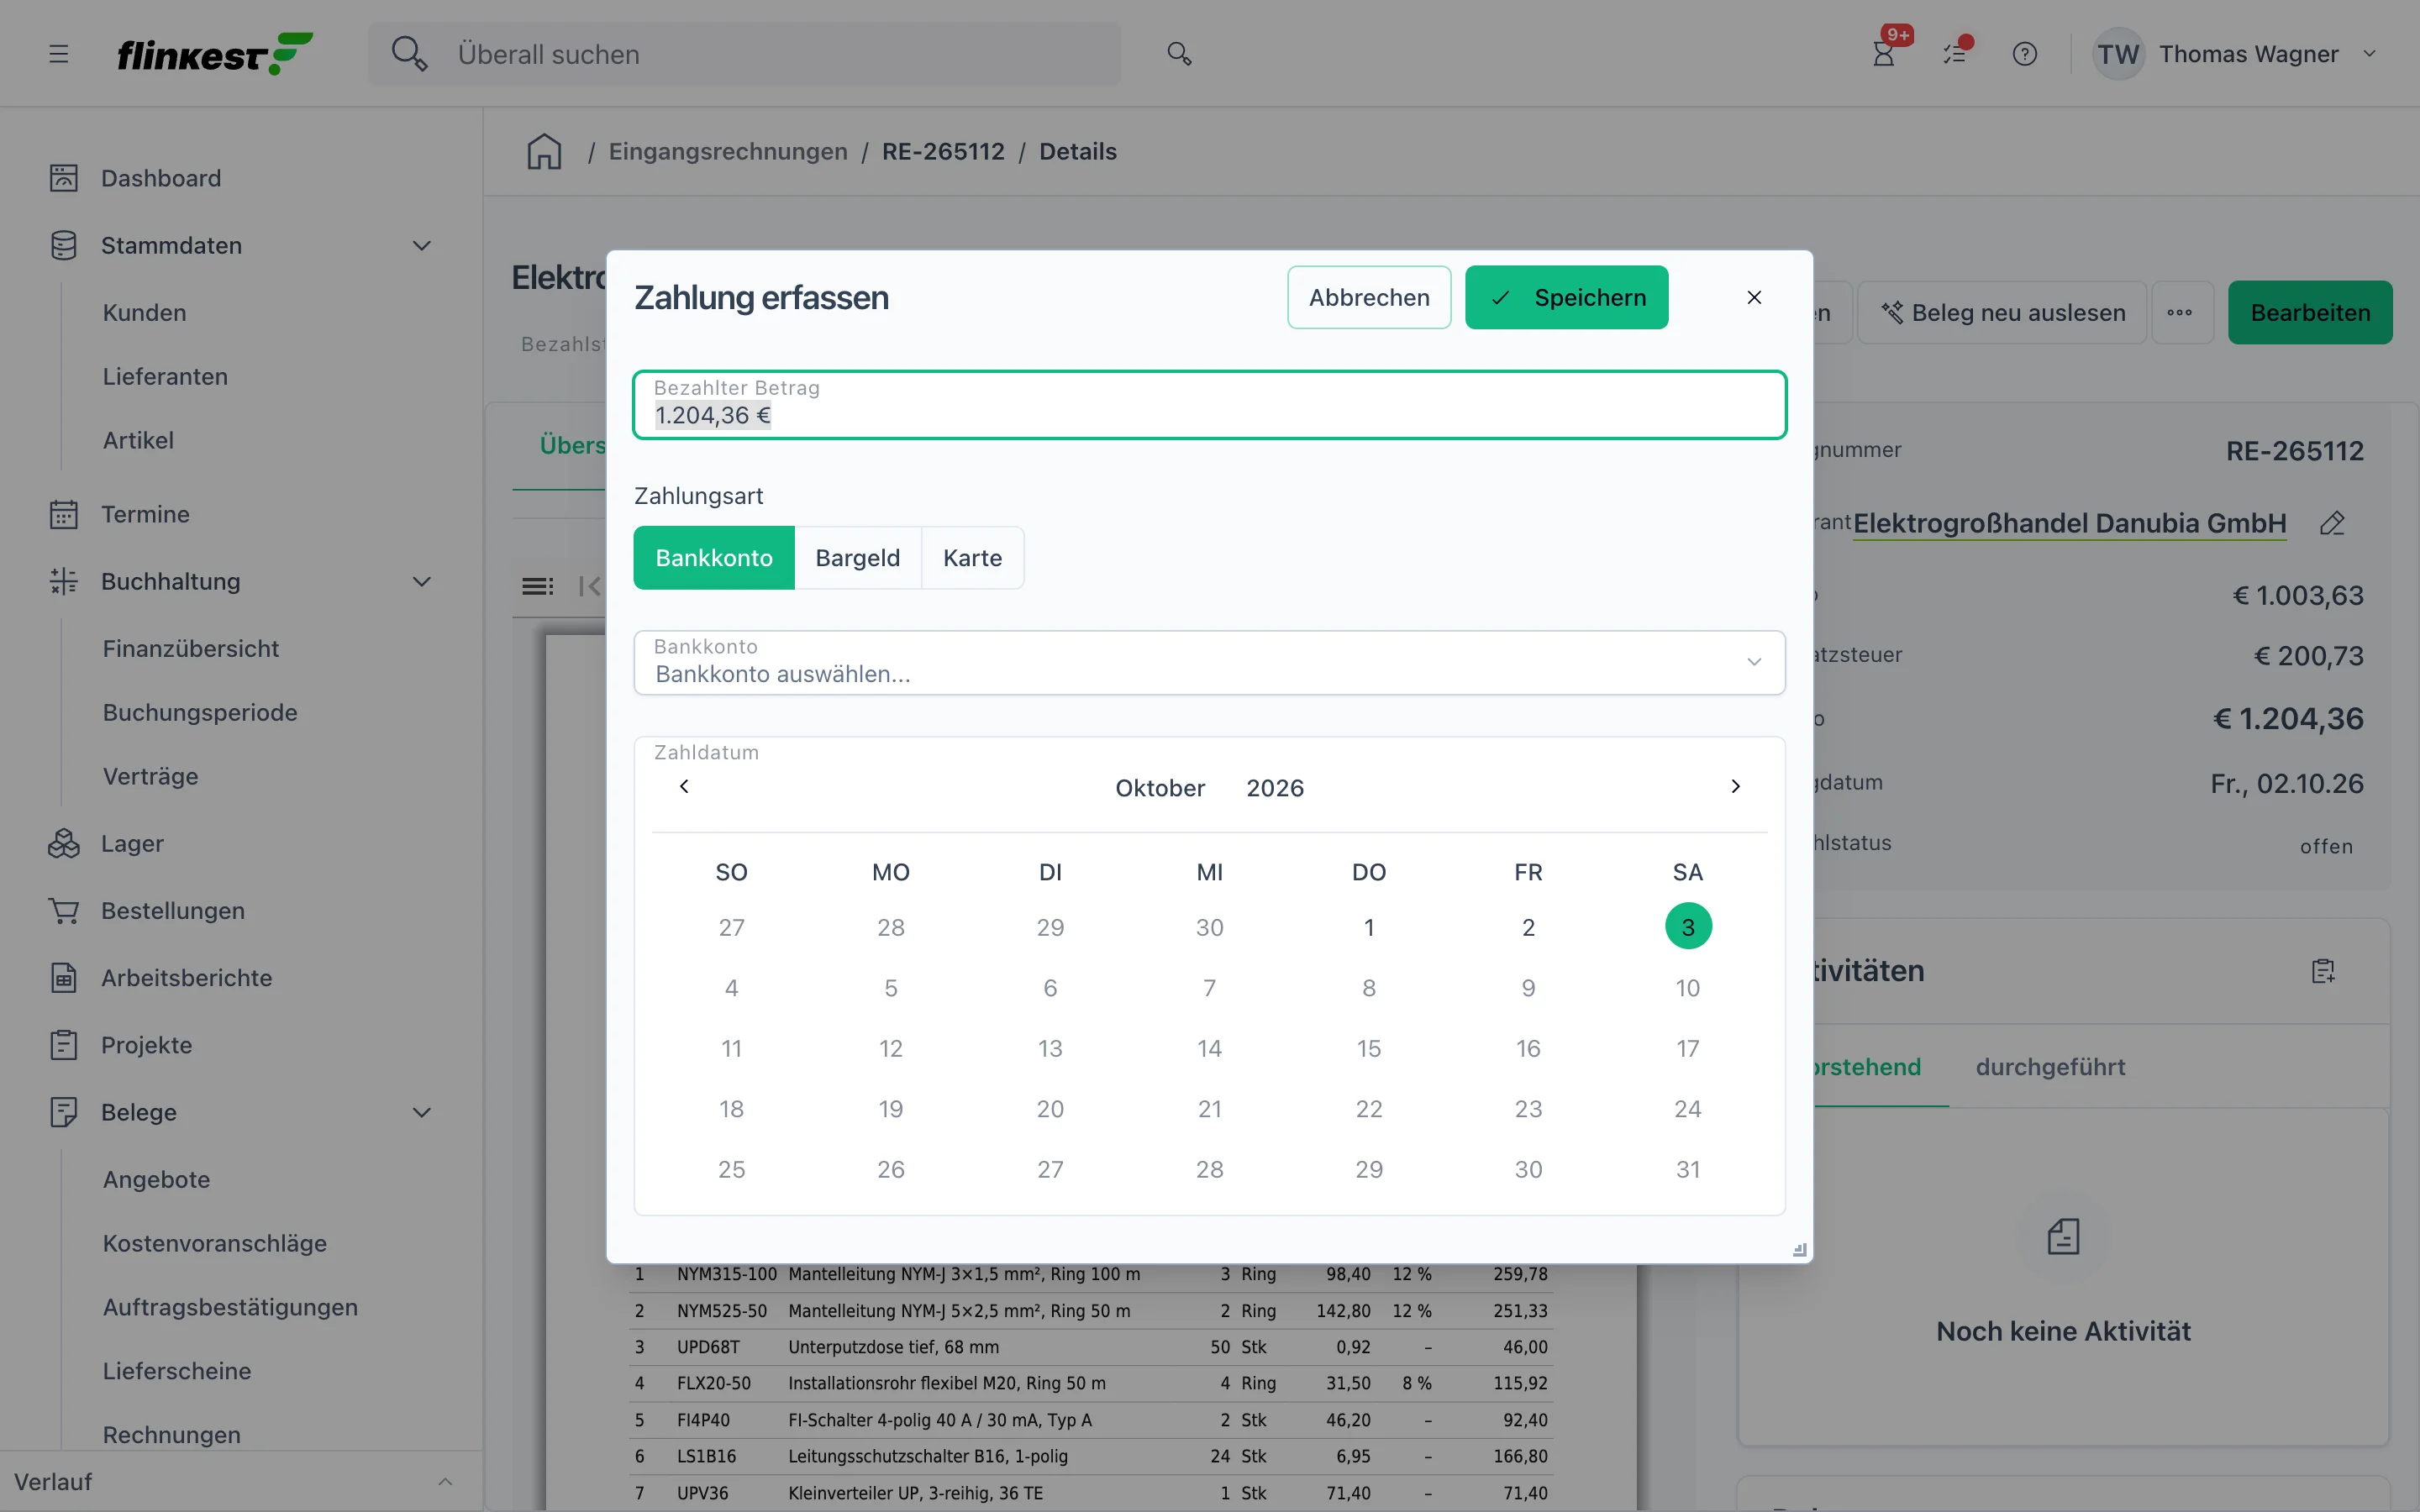
Task: Select Bankkonto payment type
Action: (714, 558)
